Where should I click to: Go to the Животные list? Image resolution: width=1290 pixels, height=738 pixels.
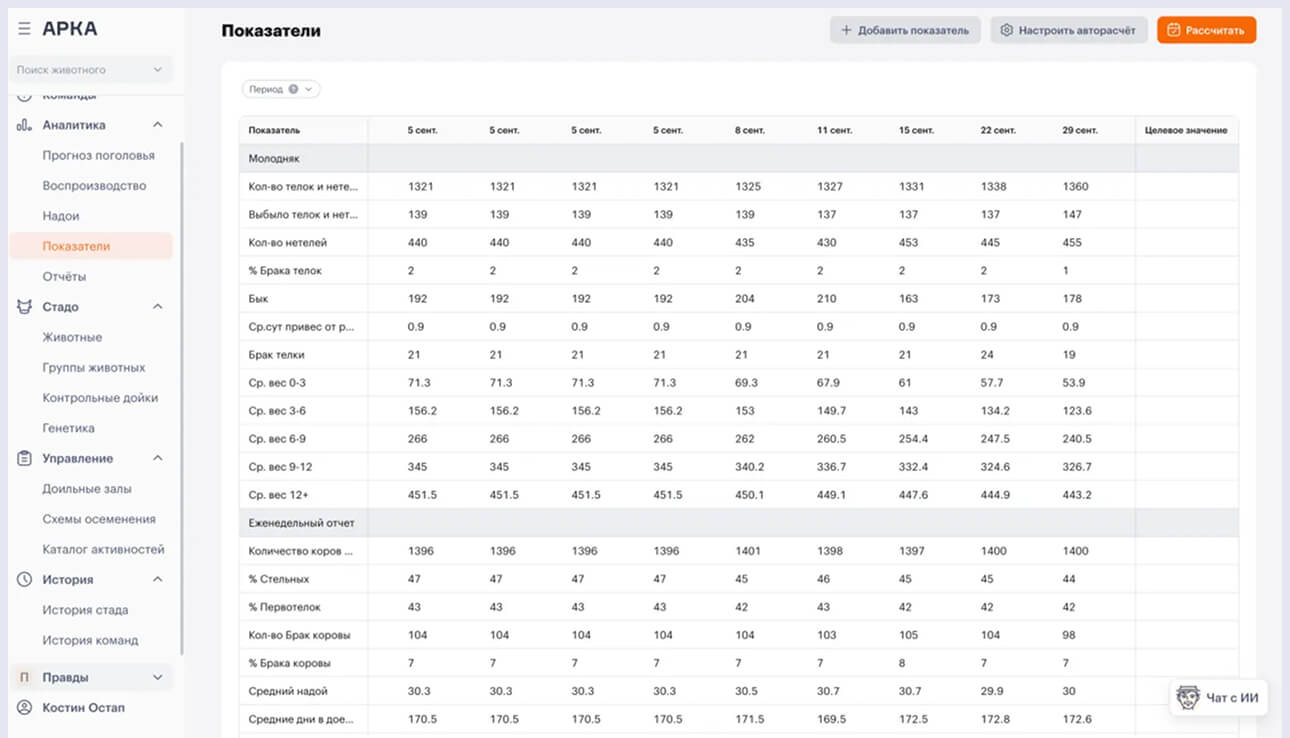click(x=72, y=337)
